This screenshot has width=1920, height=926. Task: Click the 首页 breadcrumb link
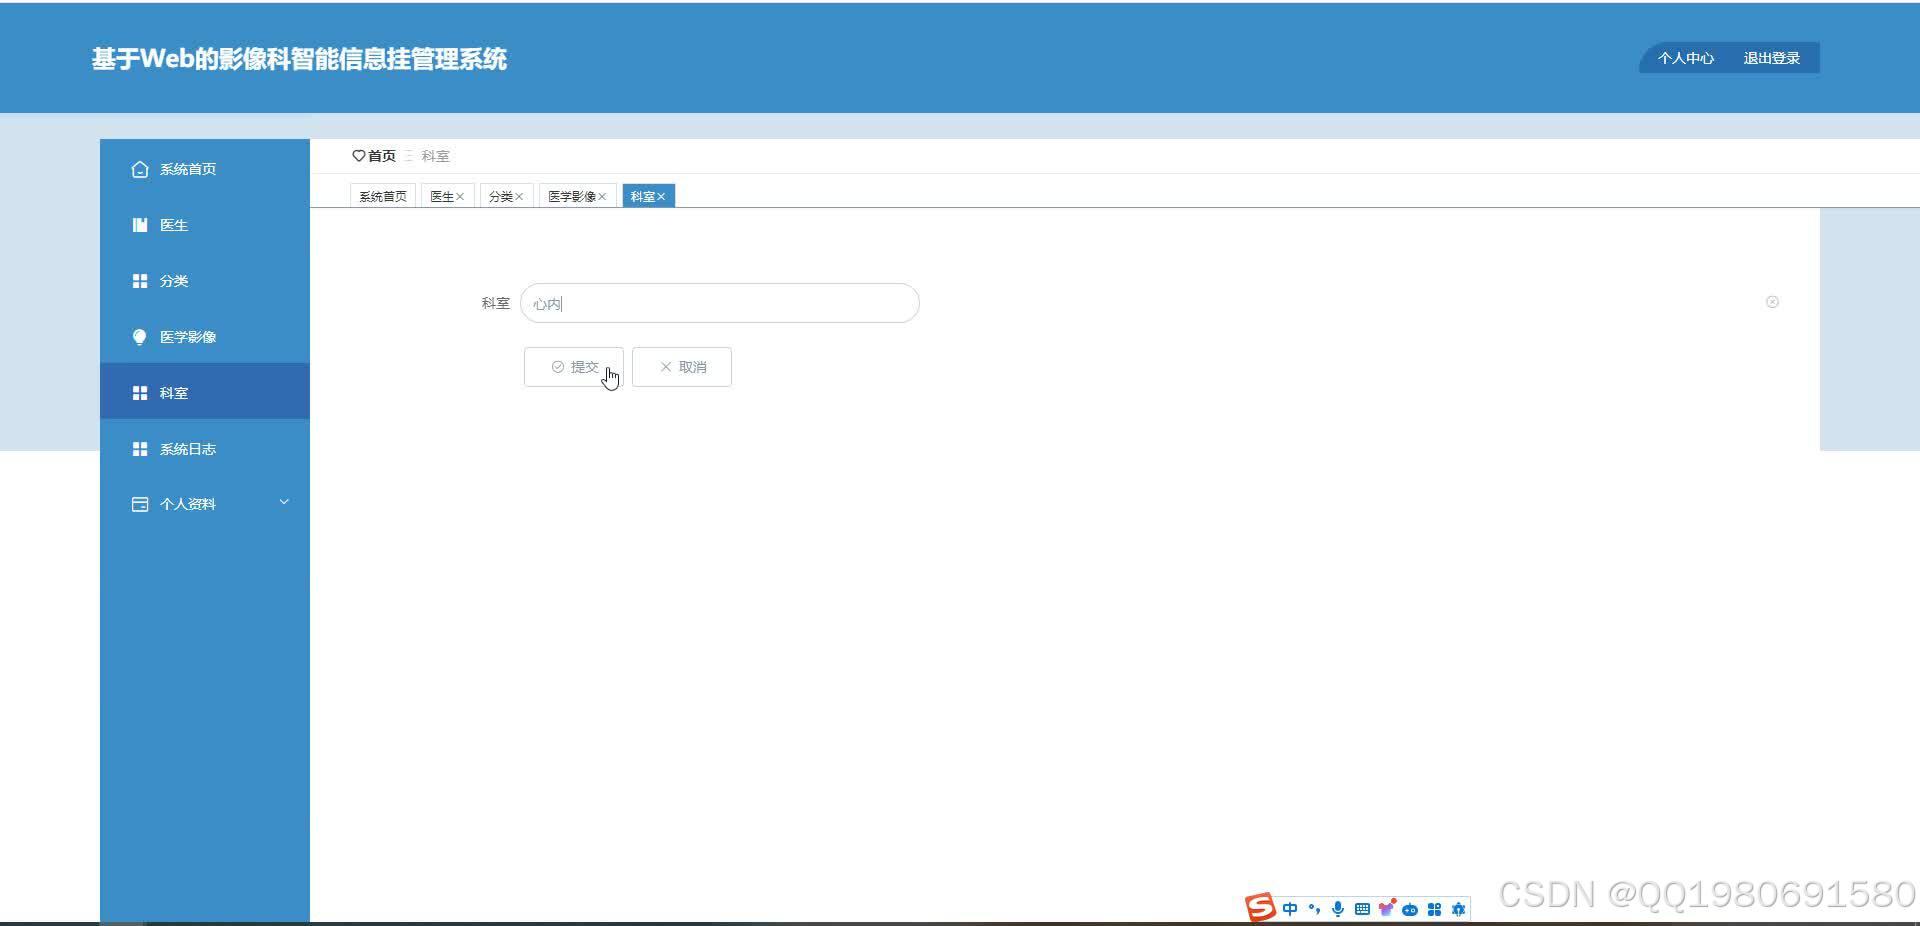click(382, 156)
